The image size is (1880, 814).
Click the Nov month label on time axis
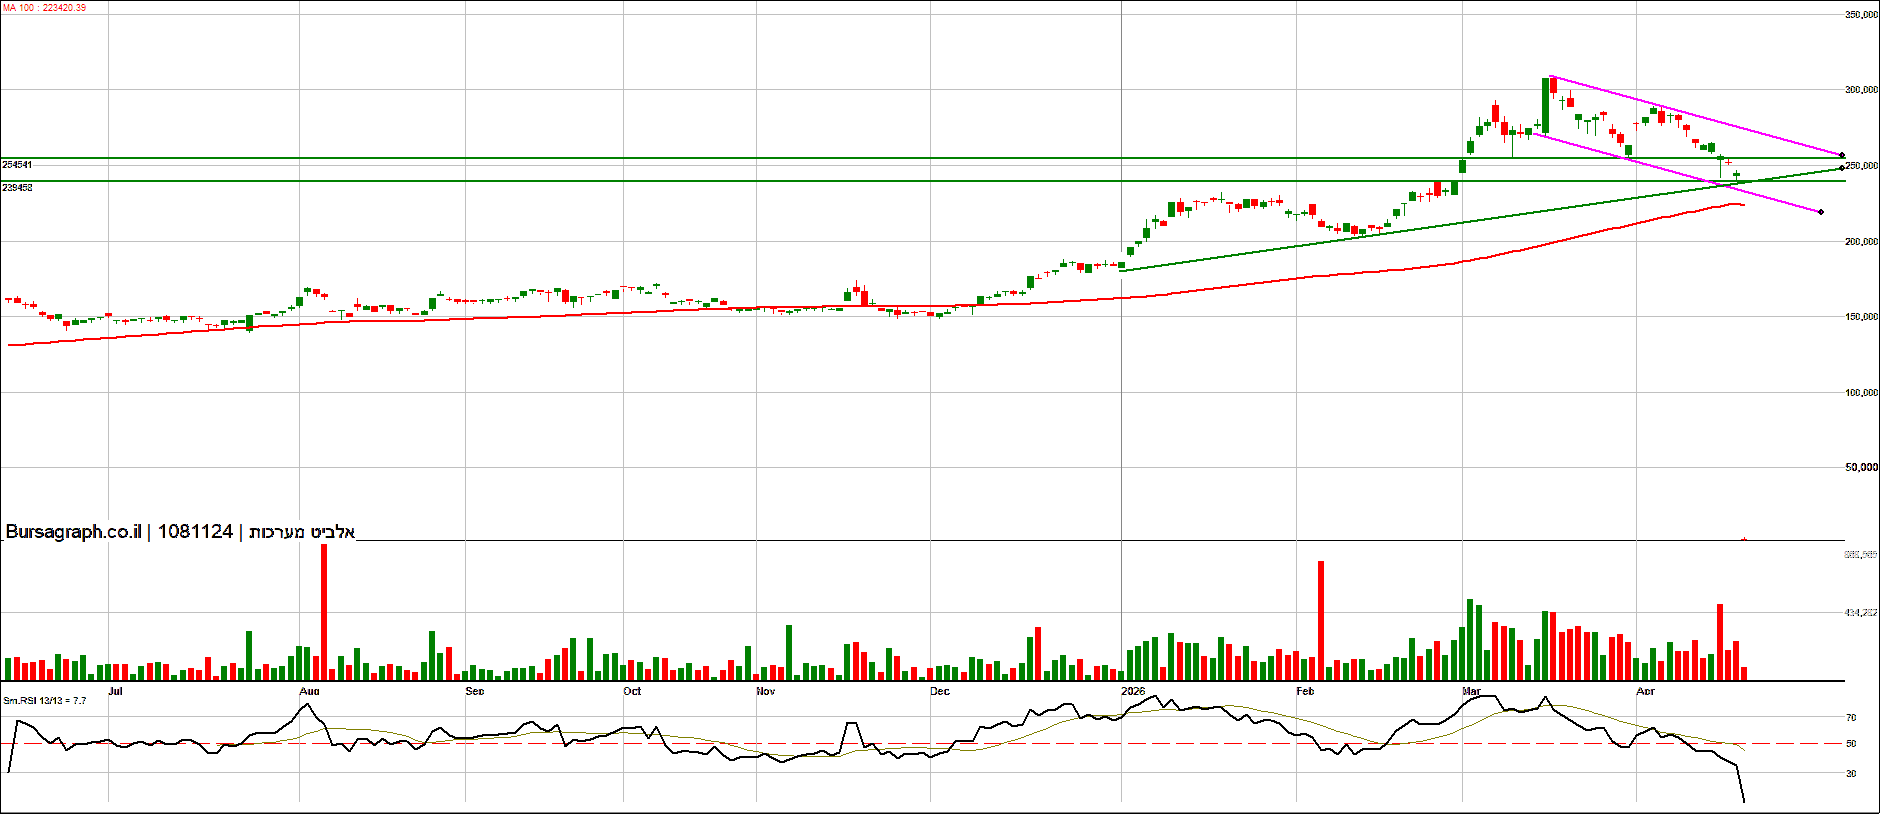click(x=765, y=692)
